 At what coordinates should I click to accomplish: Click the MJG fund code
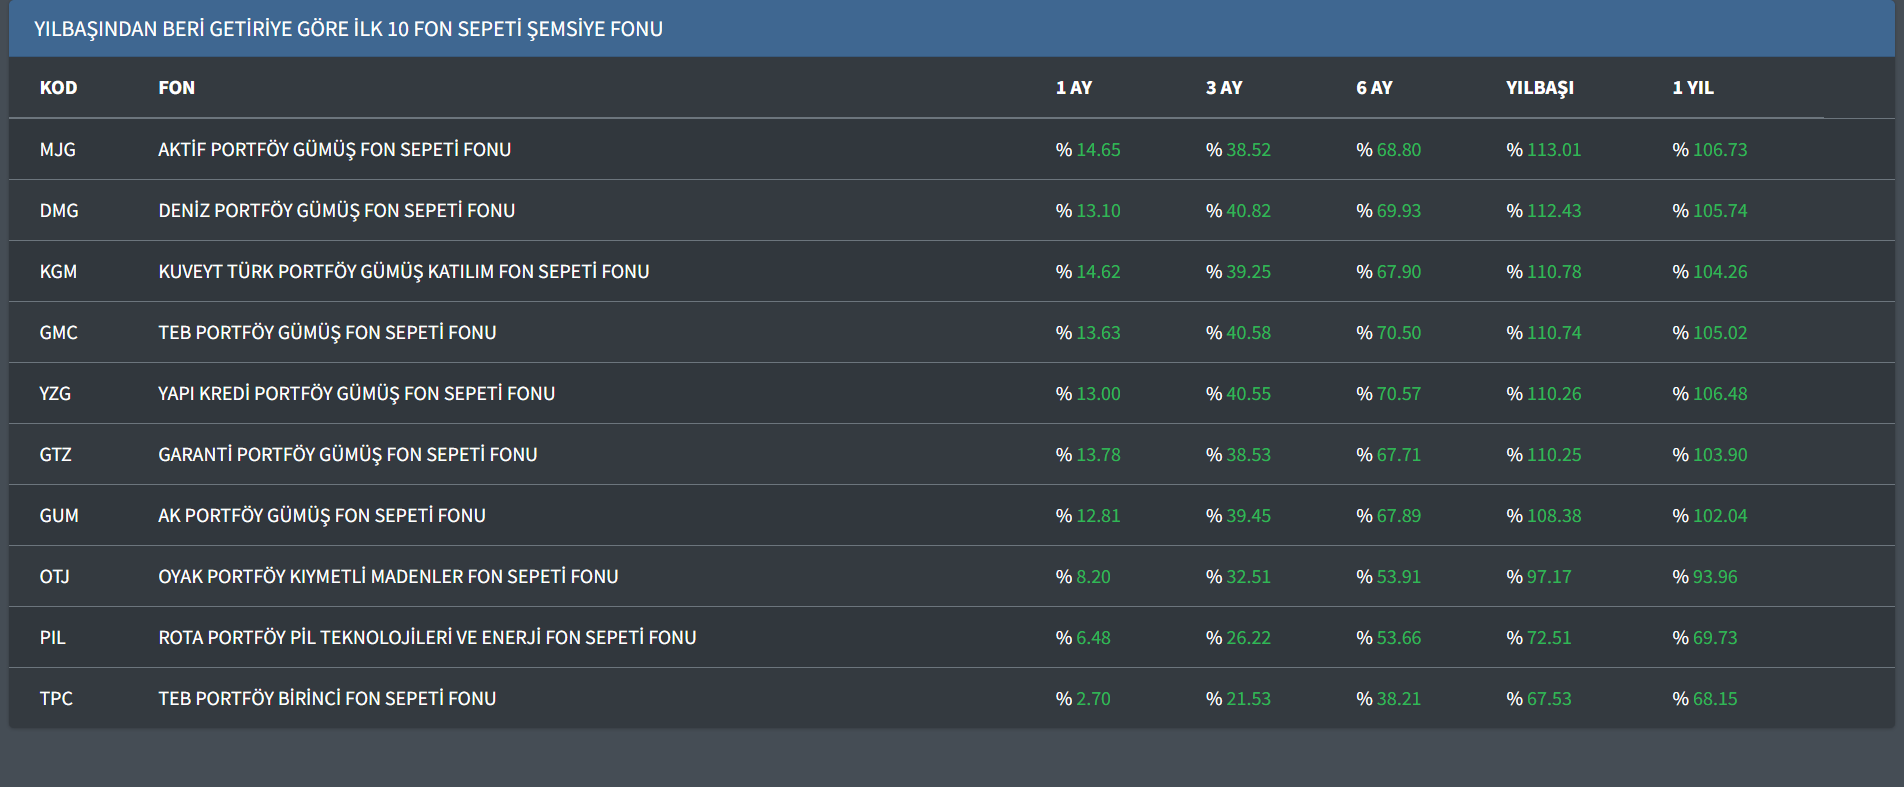(57, 150)
